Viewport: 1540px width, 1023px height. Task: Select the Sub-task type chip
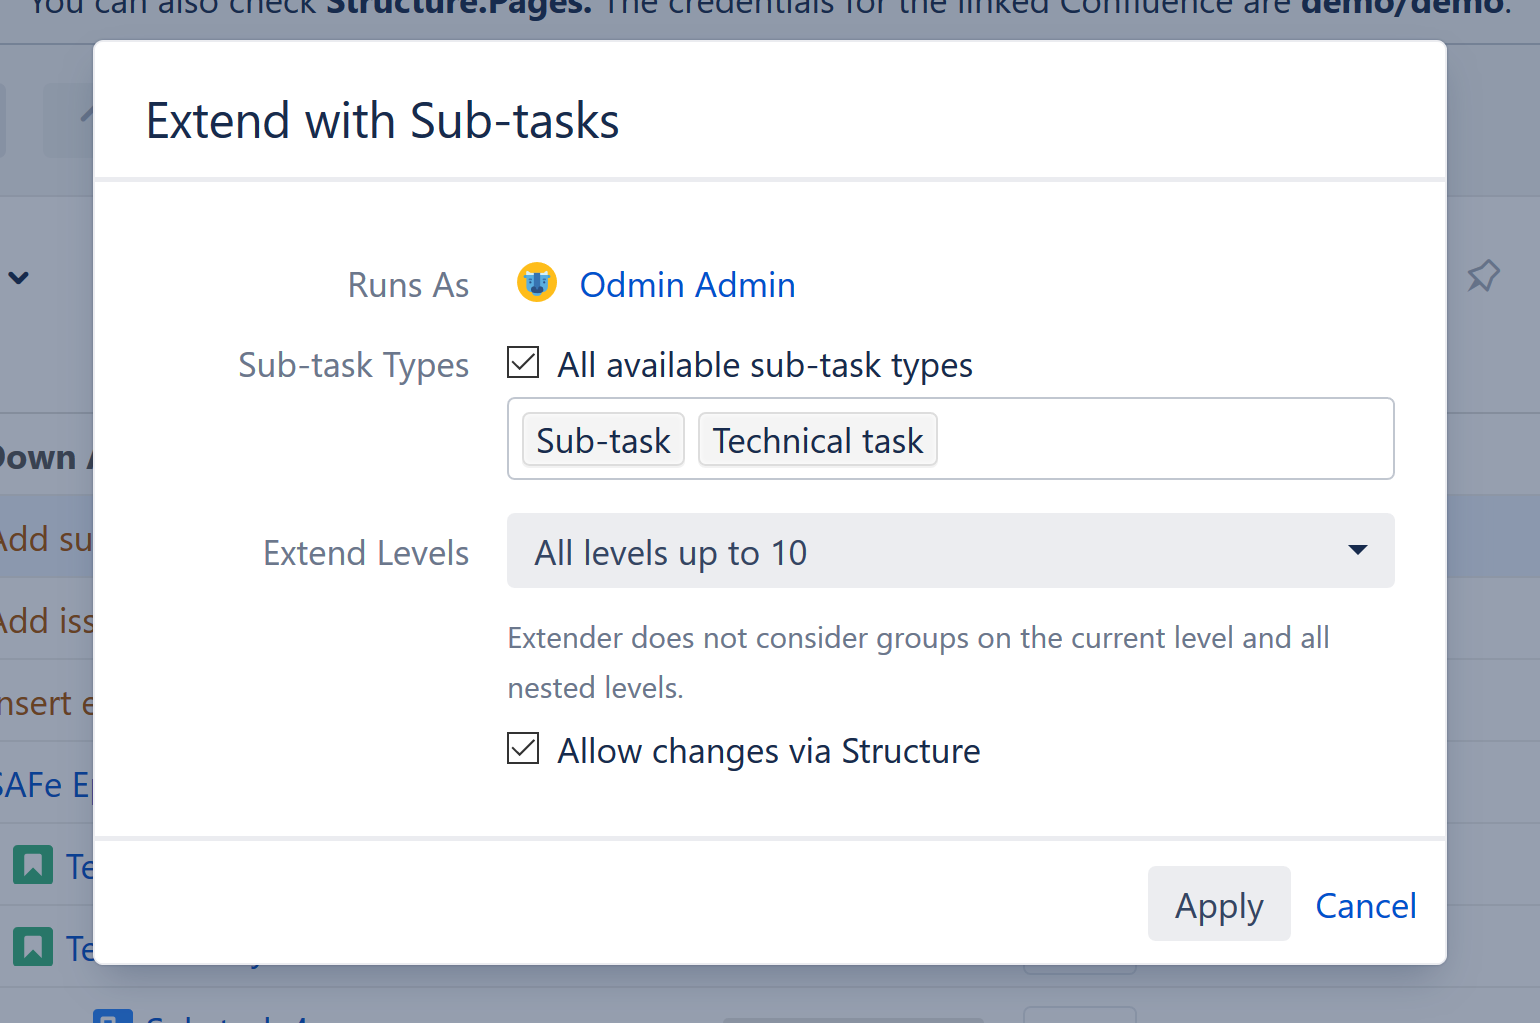602,440
